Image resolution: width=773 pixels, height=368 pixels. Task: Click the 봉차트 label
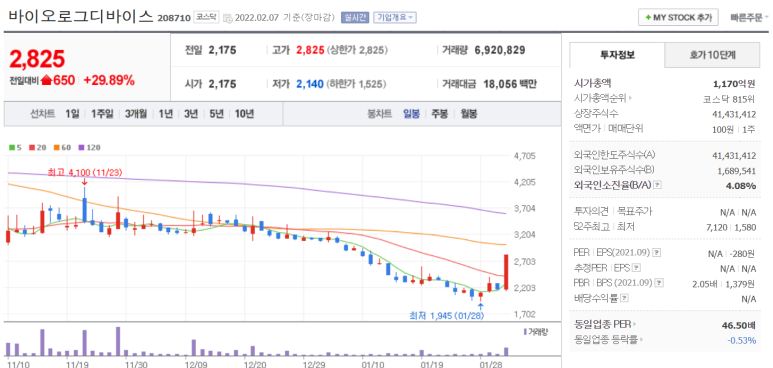pos(380,114)
